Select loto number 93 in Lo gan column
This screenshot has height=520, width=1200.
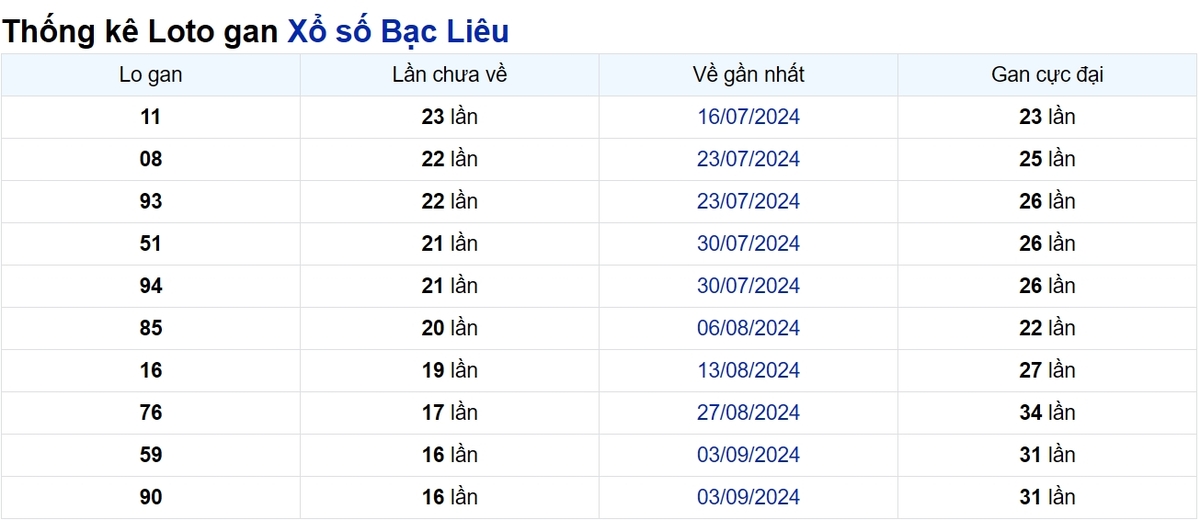pos(150,201)
